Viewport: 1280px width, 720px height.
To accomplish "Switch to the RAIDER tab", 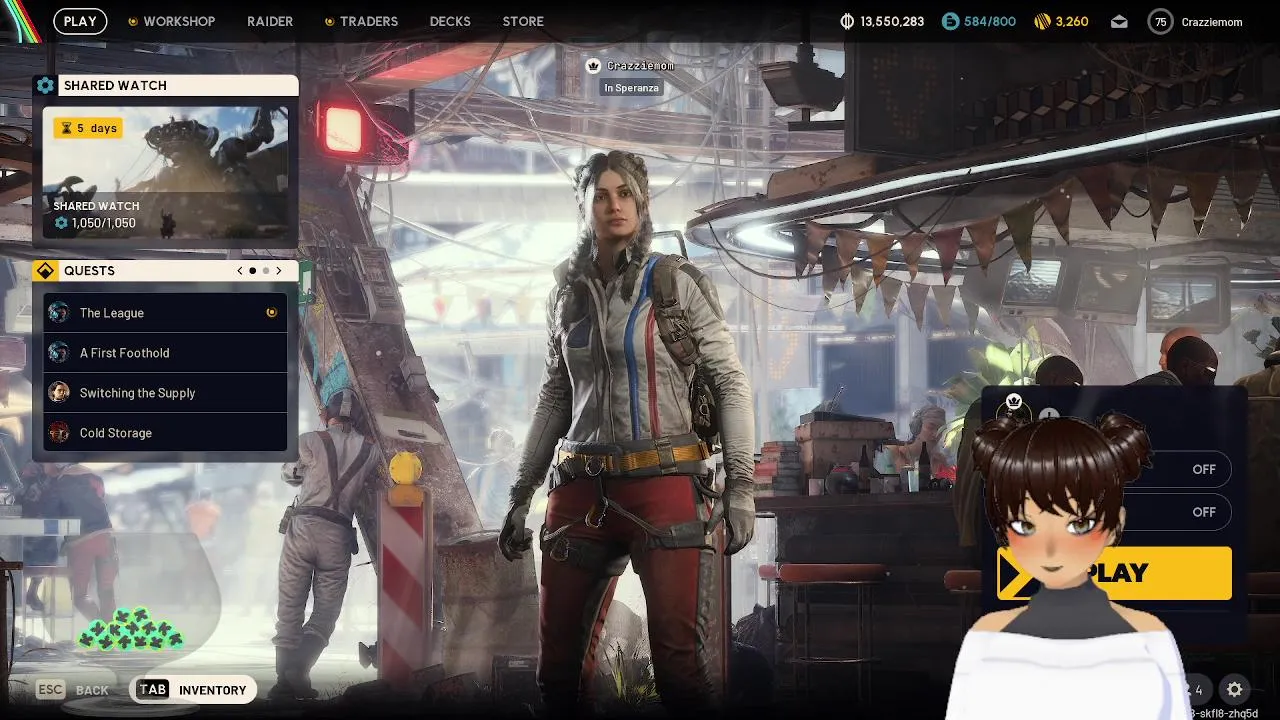I will click(270, 21).
